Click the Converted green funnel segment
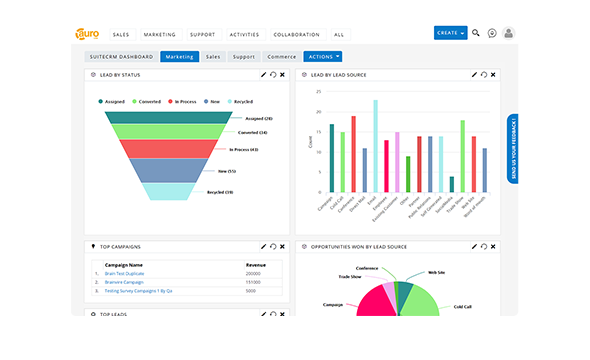The image size is (590, 360). 168,131
